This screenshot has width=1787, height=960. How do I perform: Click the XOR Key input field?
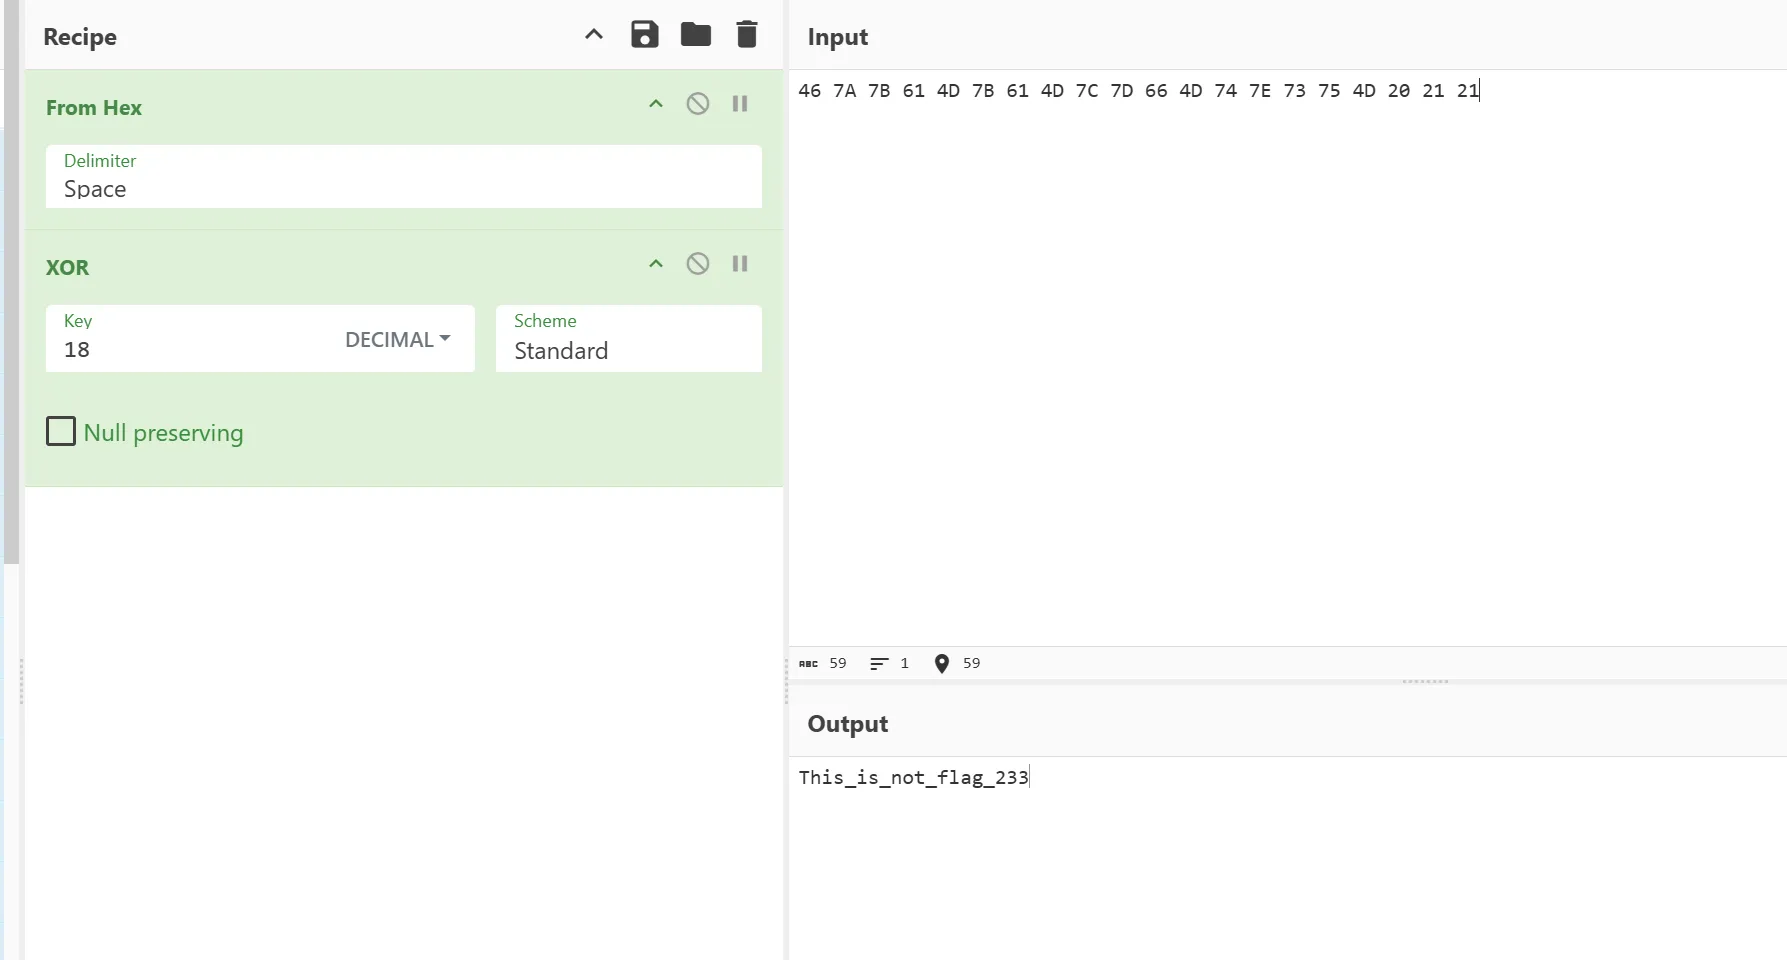pos(190,349)
